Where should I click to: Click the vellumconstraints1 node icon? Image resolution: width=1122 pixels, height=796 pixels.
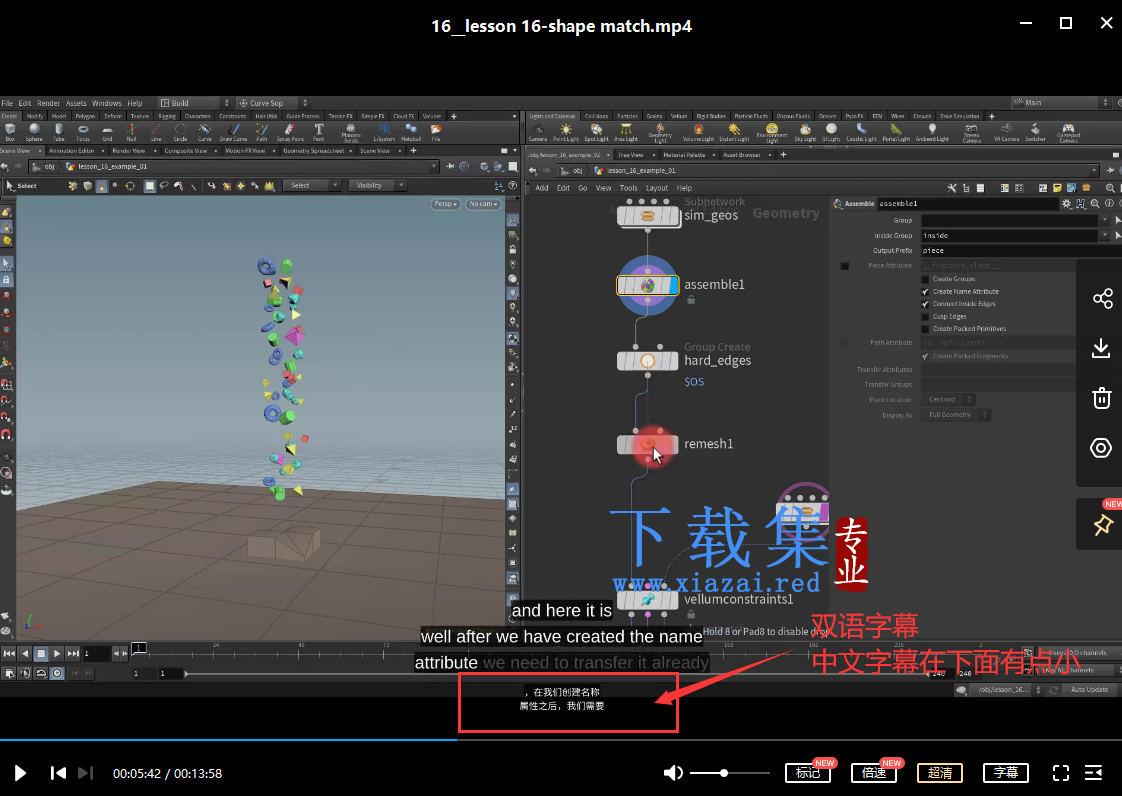[x=648, y=600]
